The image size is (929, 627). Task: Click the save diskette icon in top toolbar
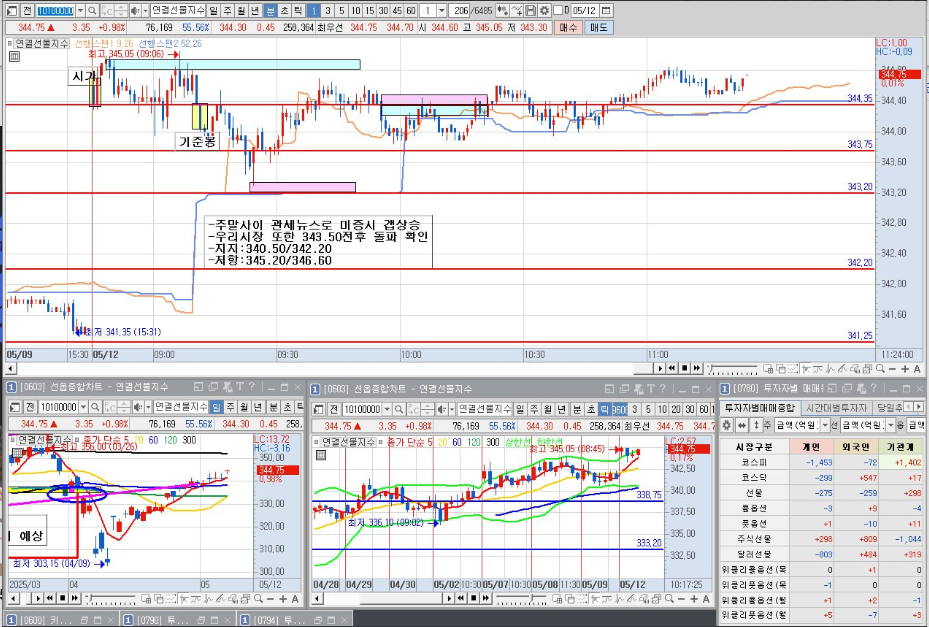pyautogui.click(x=531, y=11)
